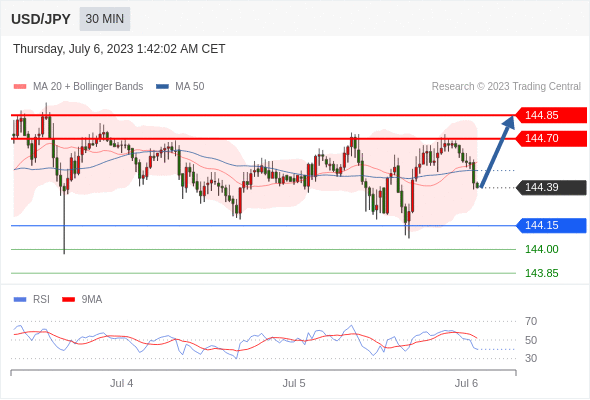Image resolution: width=590 pixels, height=400 pixels.
Task: Click the RSI 70 level label
Action: coord(531,321)
